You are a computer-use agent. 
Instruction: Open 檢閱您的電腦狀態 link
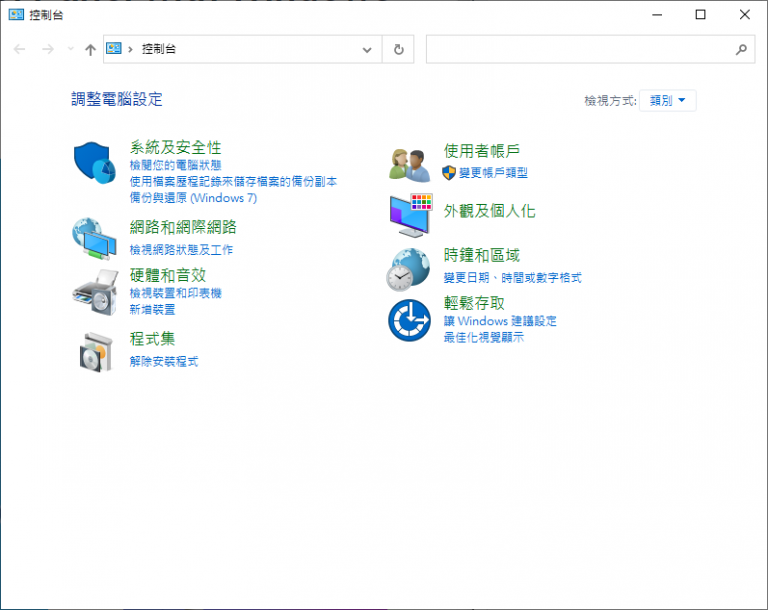(175, 165)
